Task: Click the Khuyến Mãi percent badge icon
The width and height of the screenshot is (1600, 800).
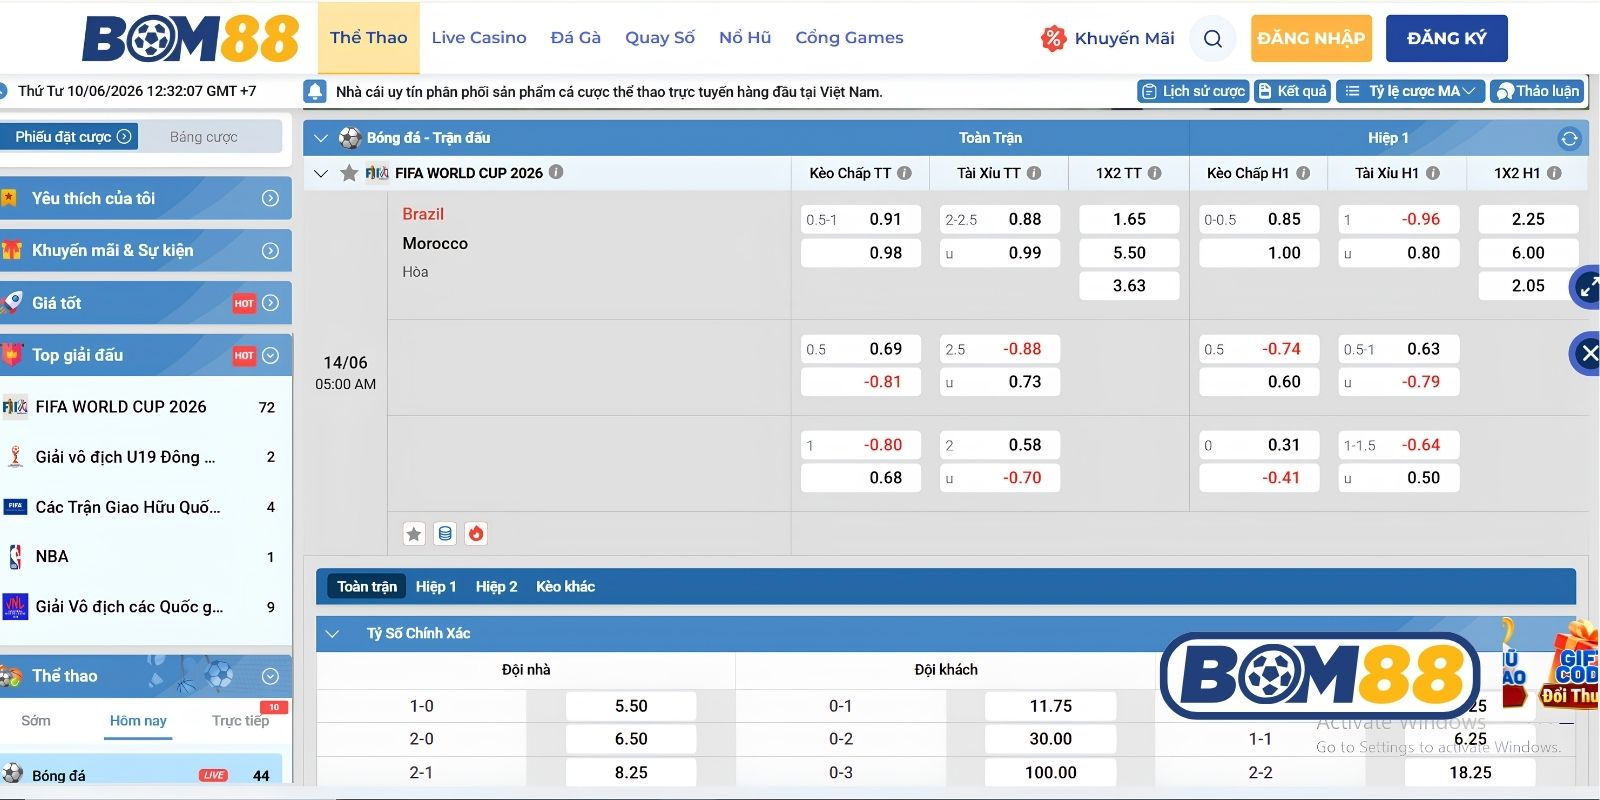Action: (x=1053, y=39)
